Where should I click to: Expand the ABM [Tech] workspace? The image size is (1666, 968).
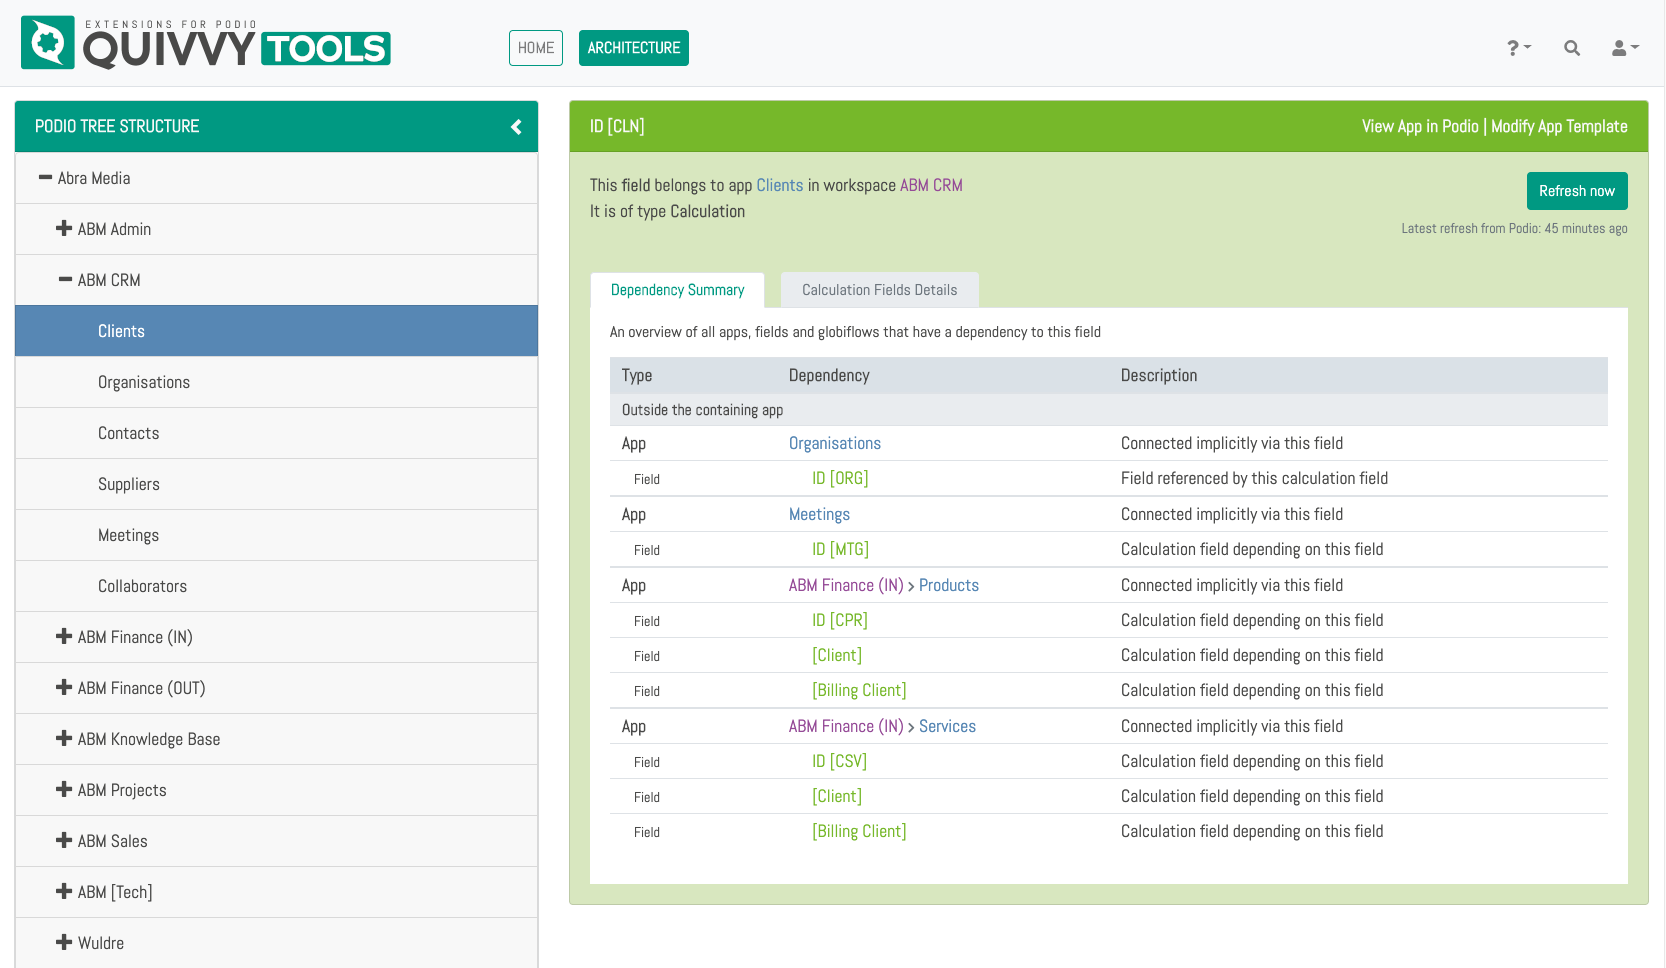pos(64,892)
